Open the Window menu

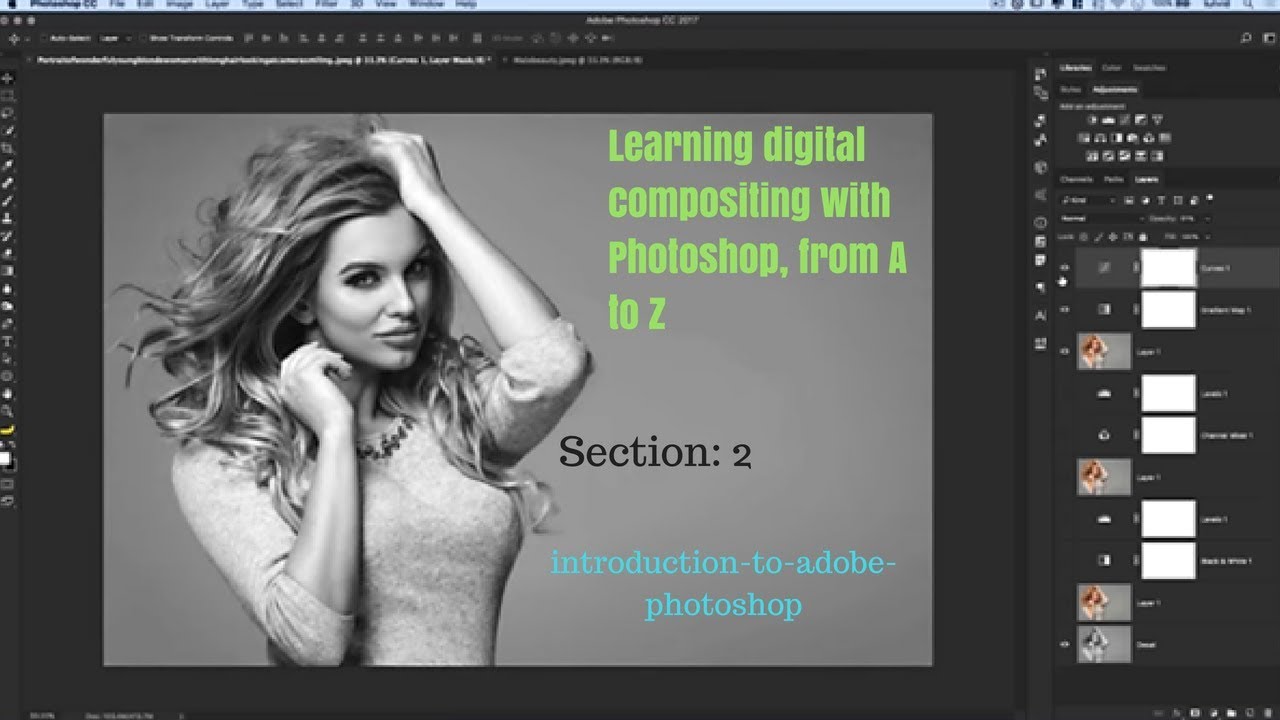pyautogui.click(x=427, y=5)
